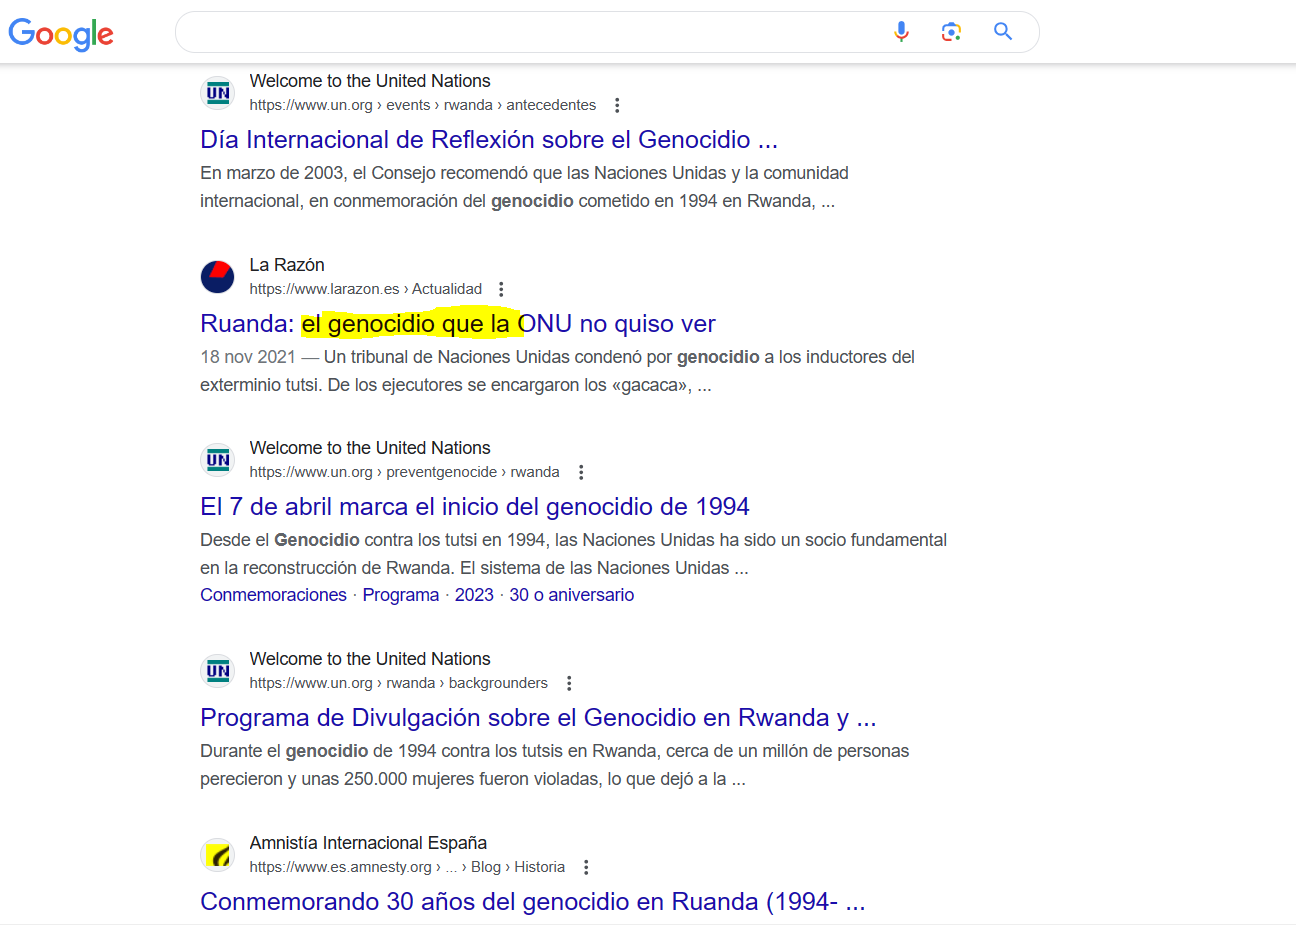The width and height of the screenshot is (1296, 925).
Task: Open more options for La Razón result
Action: [501, 289]
